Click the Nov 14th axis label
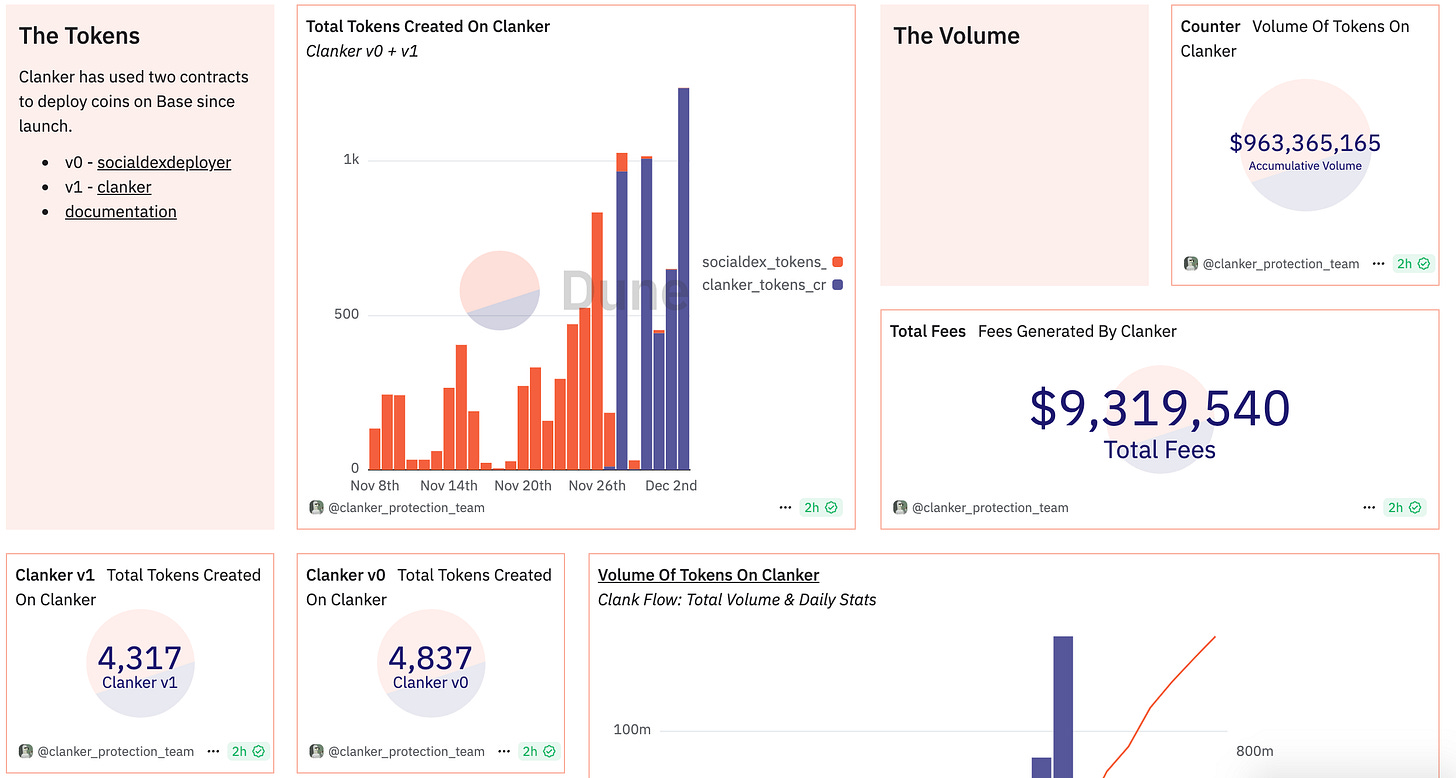This screenshot has height=778, width=1456. (449, 486)
